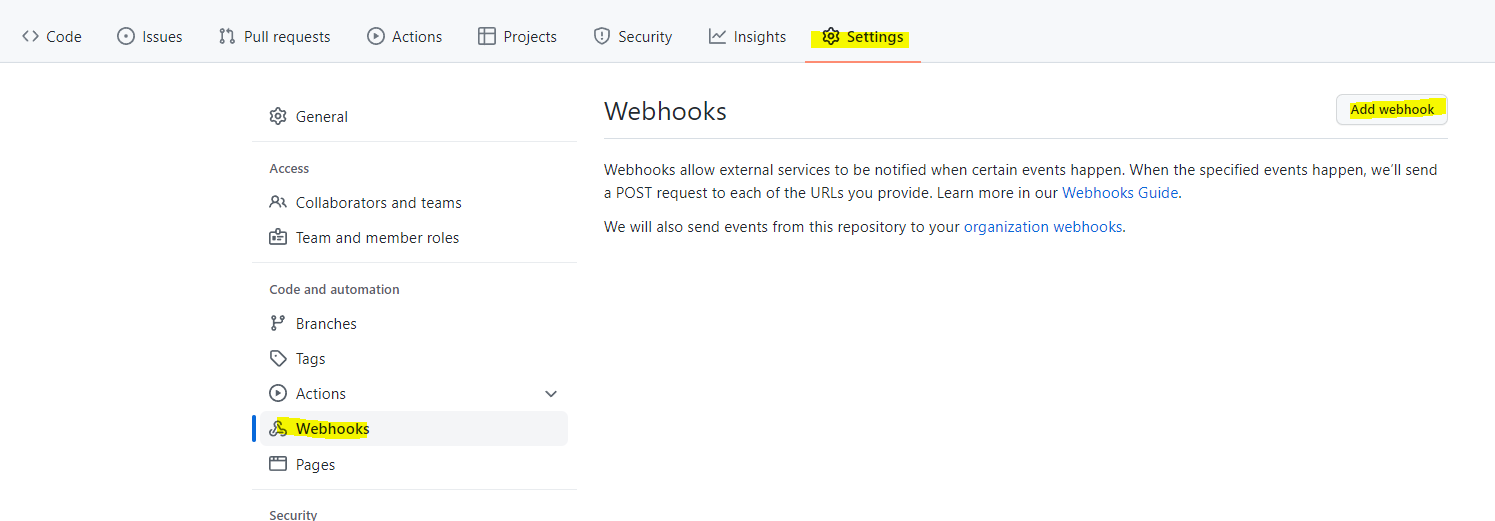Click the Code angle-brackets icon
The image size is (1495, 521).
click(30, 36)
